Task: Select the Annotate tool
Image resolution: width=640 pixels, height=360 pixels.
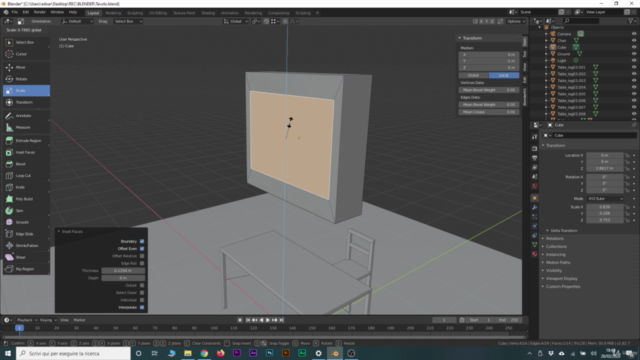Action: point(26,116)
